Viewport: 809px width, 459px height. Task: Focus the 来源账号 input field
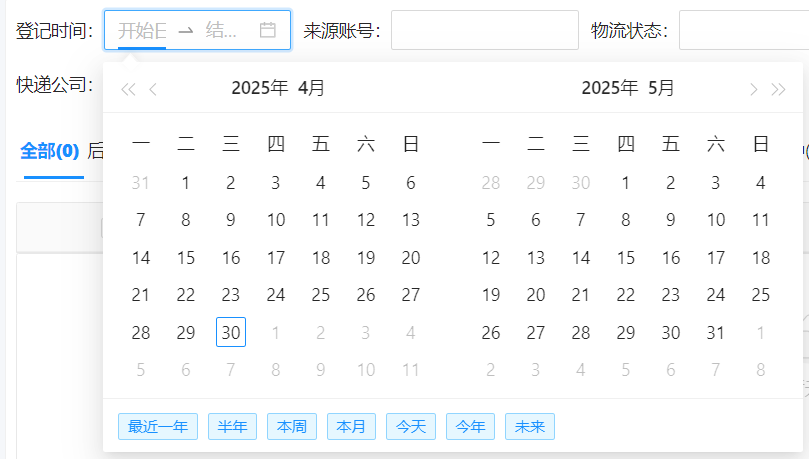[x=484, y=30]
